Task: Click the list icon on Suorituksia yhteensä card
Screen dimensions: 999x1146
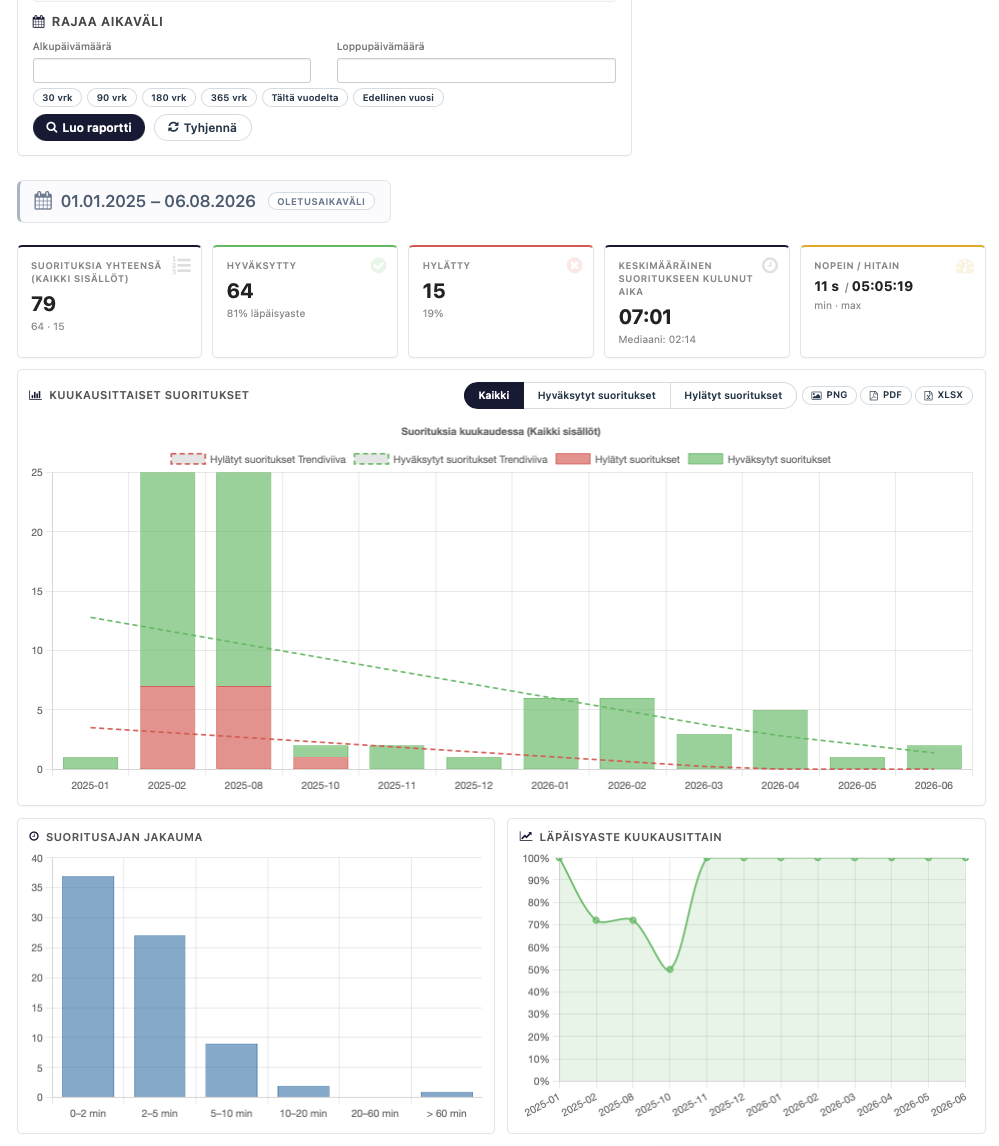Action: point(182,265)
